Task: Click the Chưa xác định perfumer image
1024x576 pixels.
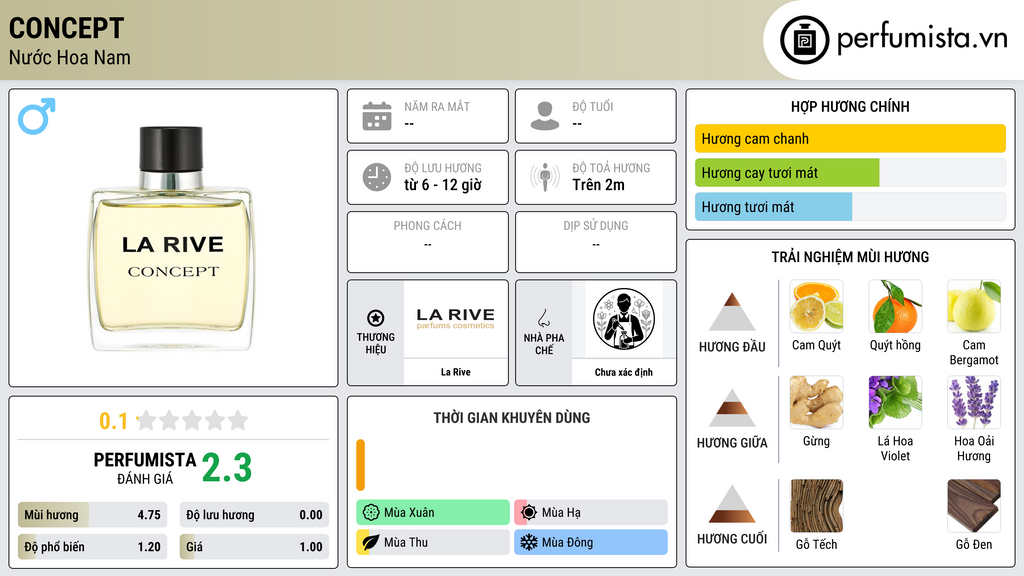Action: pos(624,319)
